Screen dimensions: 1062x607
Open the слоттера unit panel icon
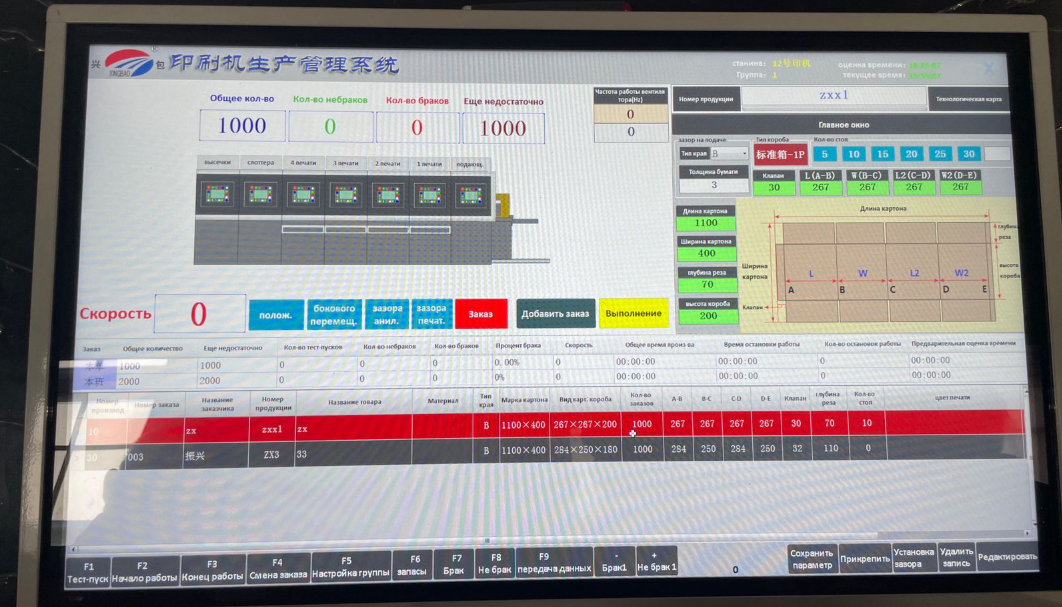261,194
